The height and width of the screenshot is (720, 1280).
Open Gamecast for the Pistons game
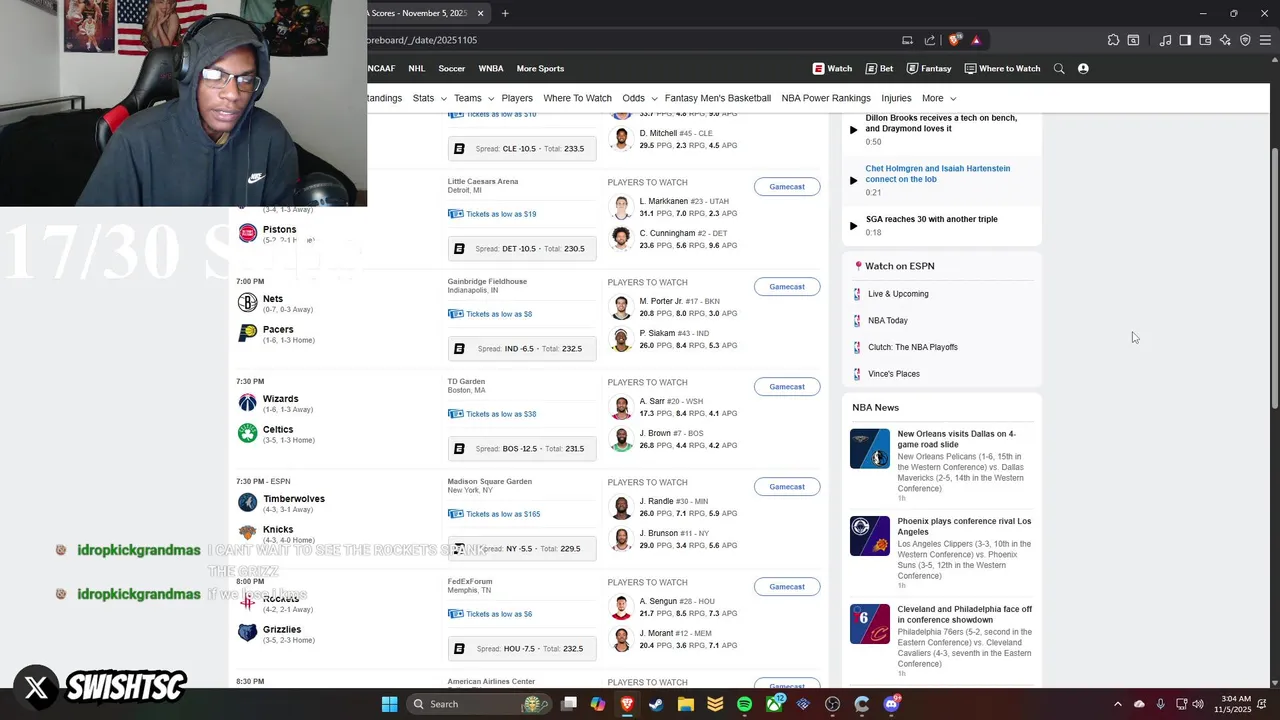tap(787, 187)
